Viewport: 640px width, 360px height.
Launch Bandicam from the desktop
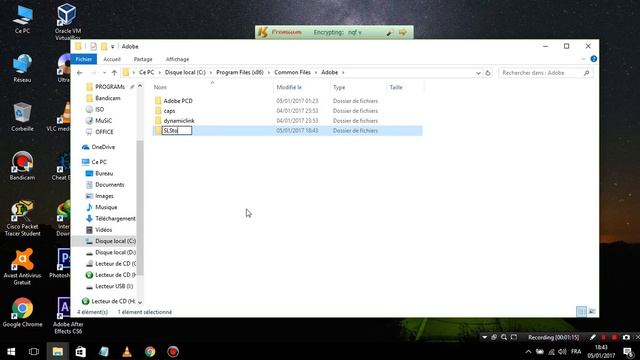22,166
